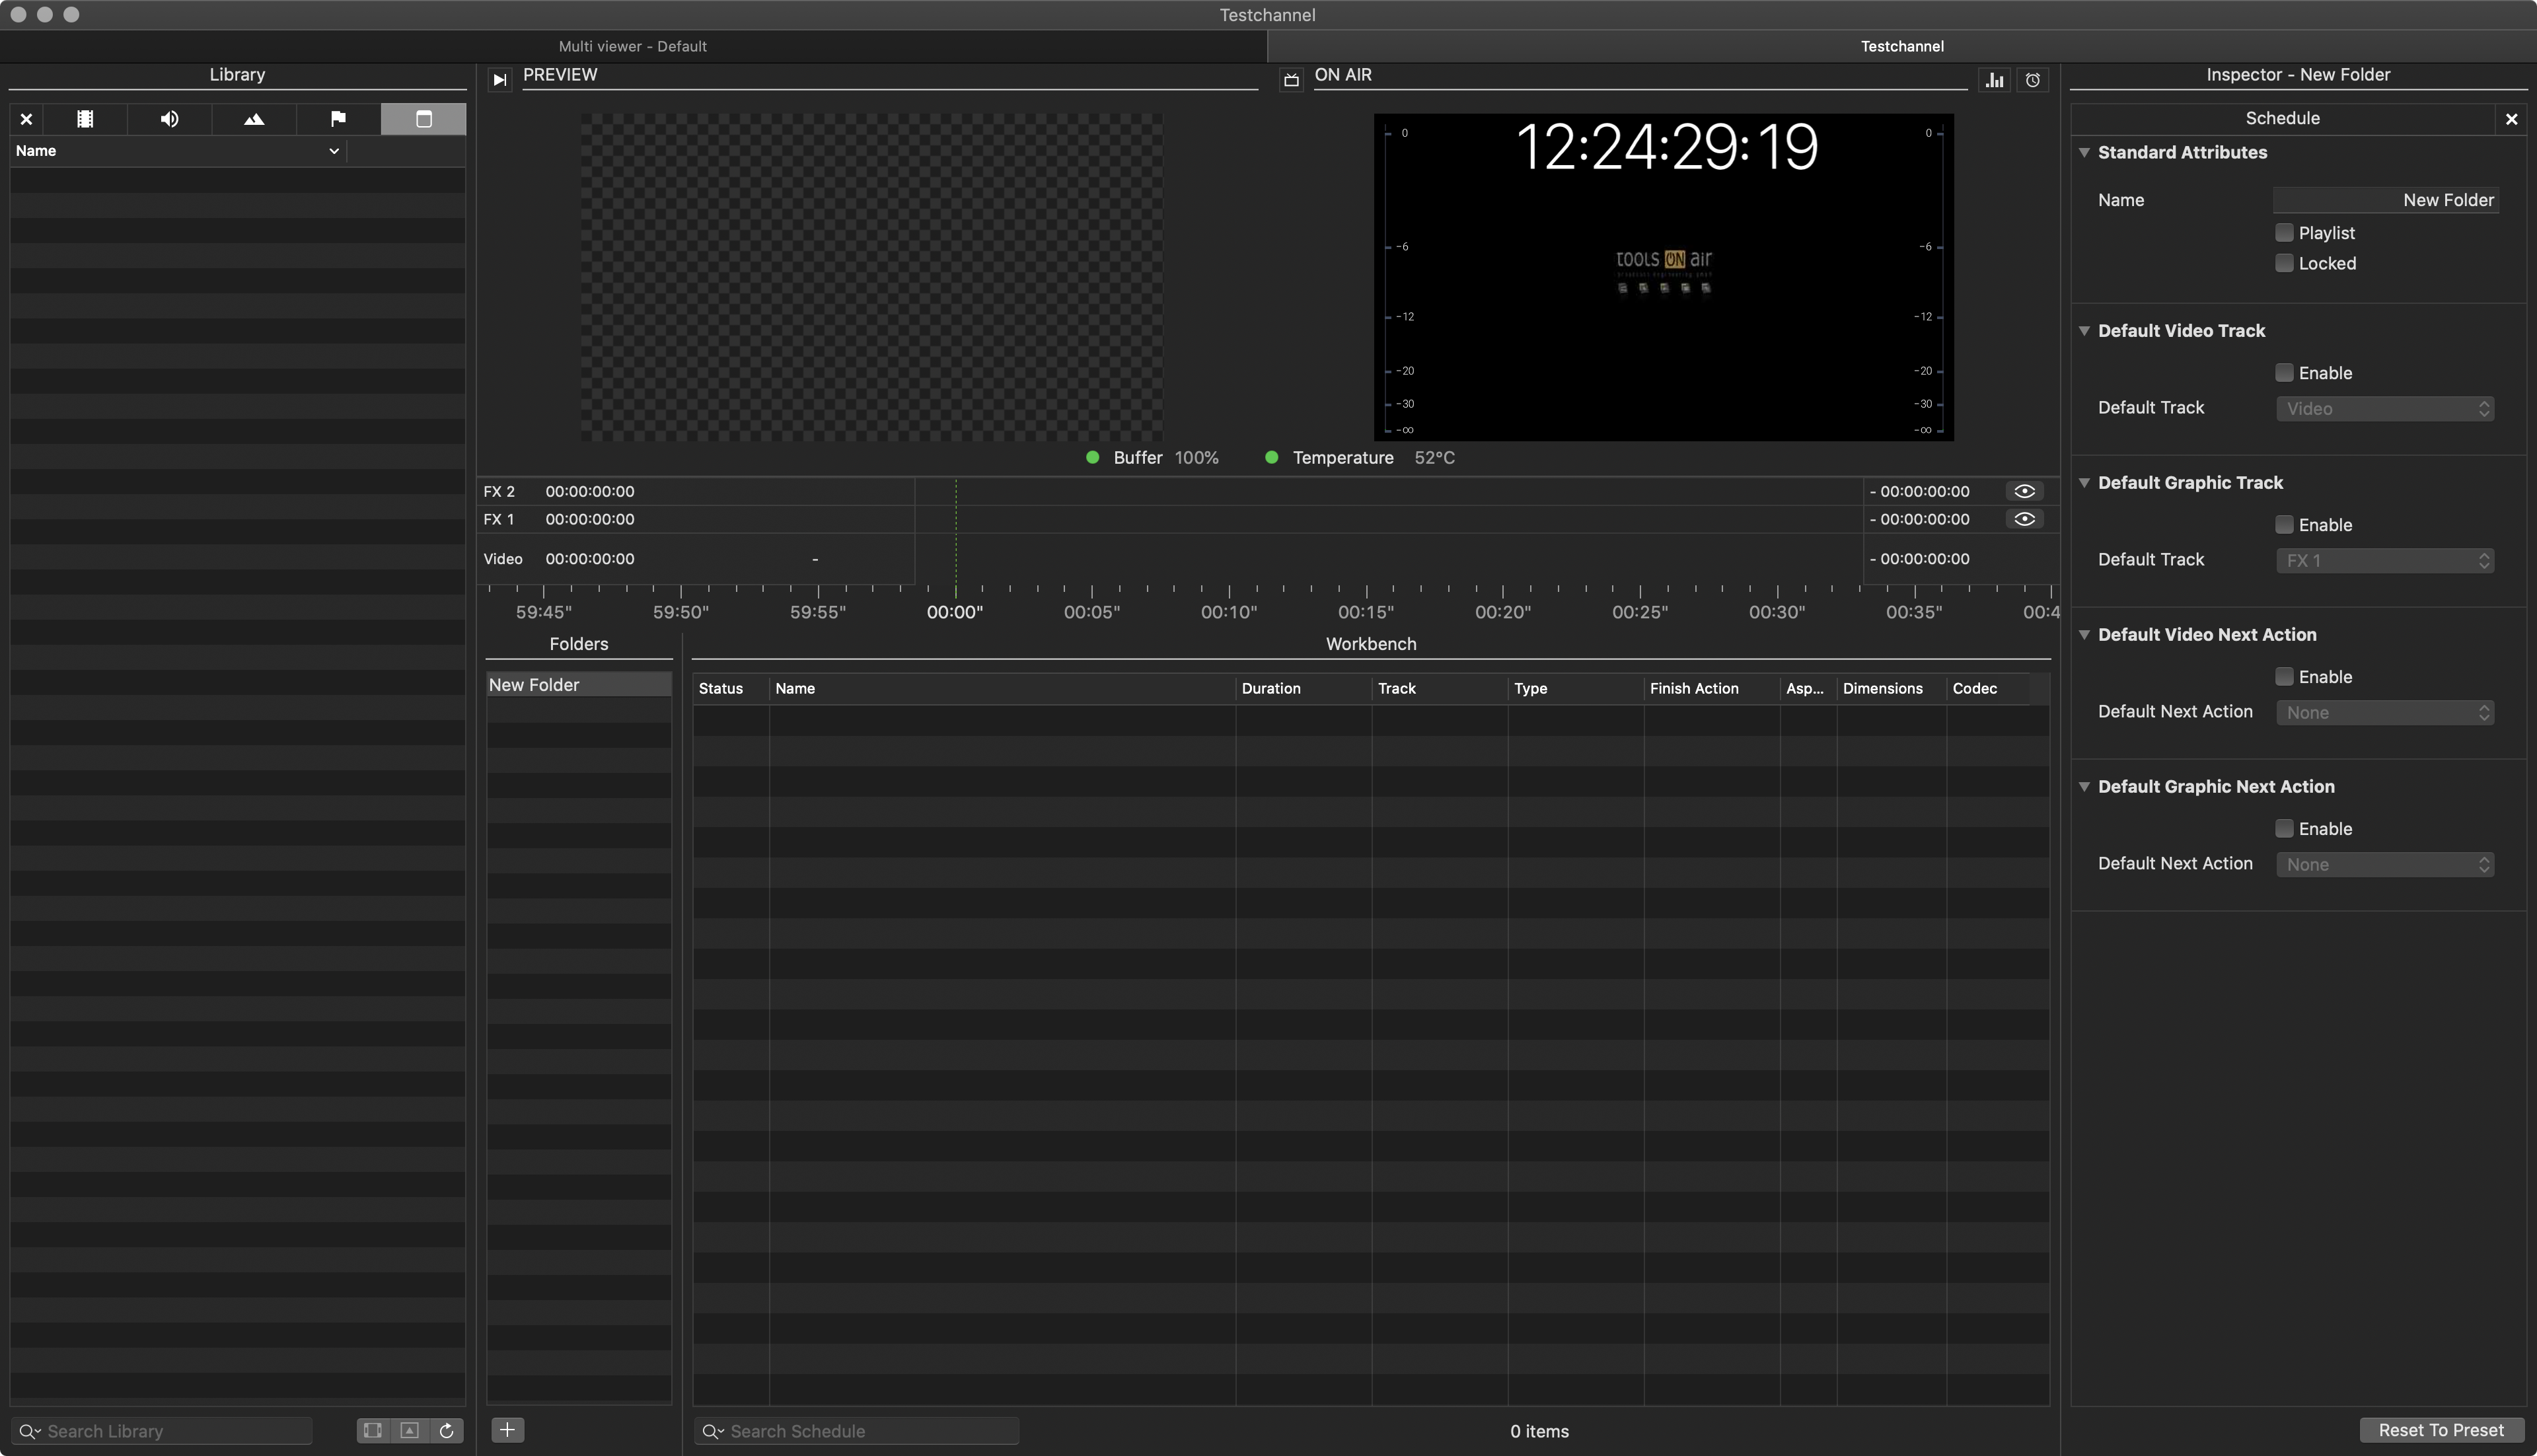
Task: Enable the Default Graphic Track checkbox
Action: coord(2284,524)
